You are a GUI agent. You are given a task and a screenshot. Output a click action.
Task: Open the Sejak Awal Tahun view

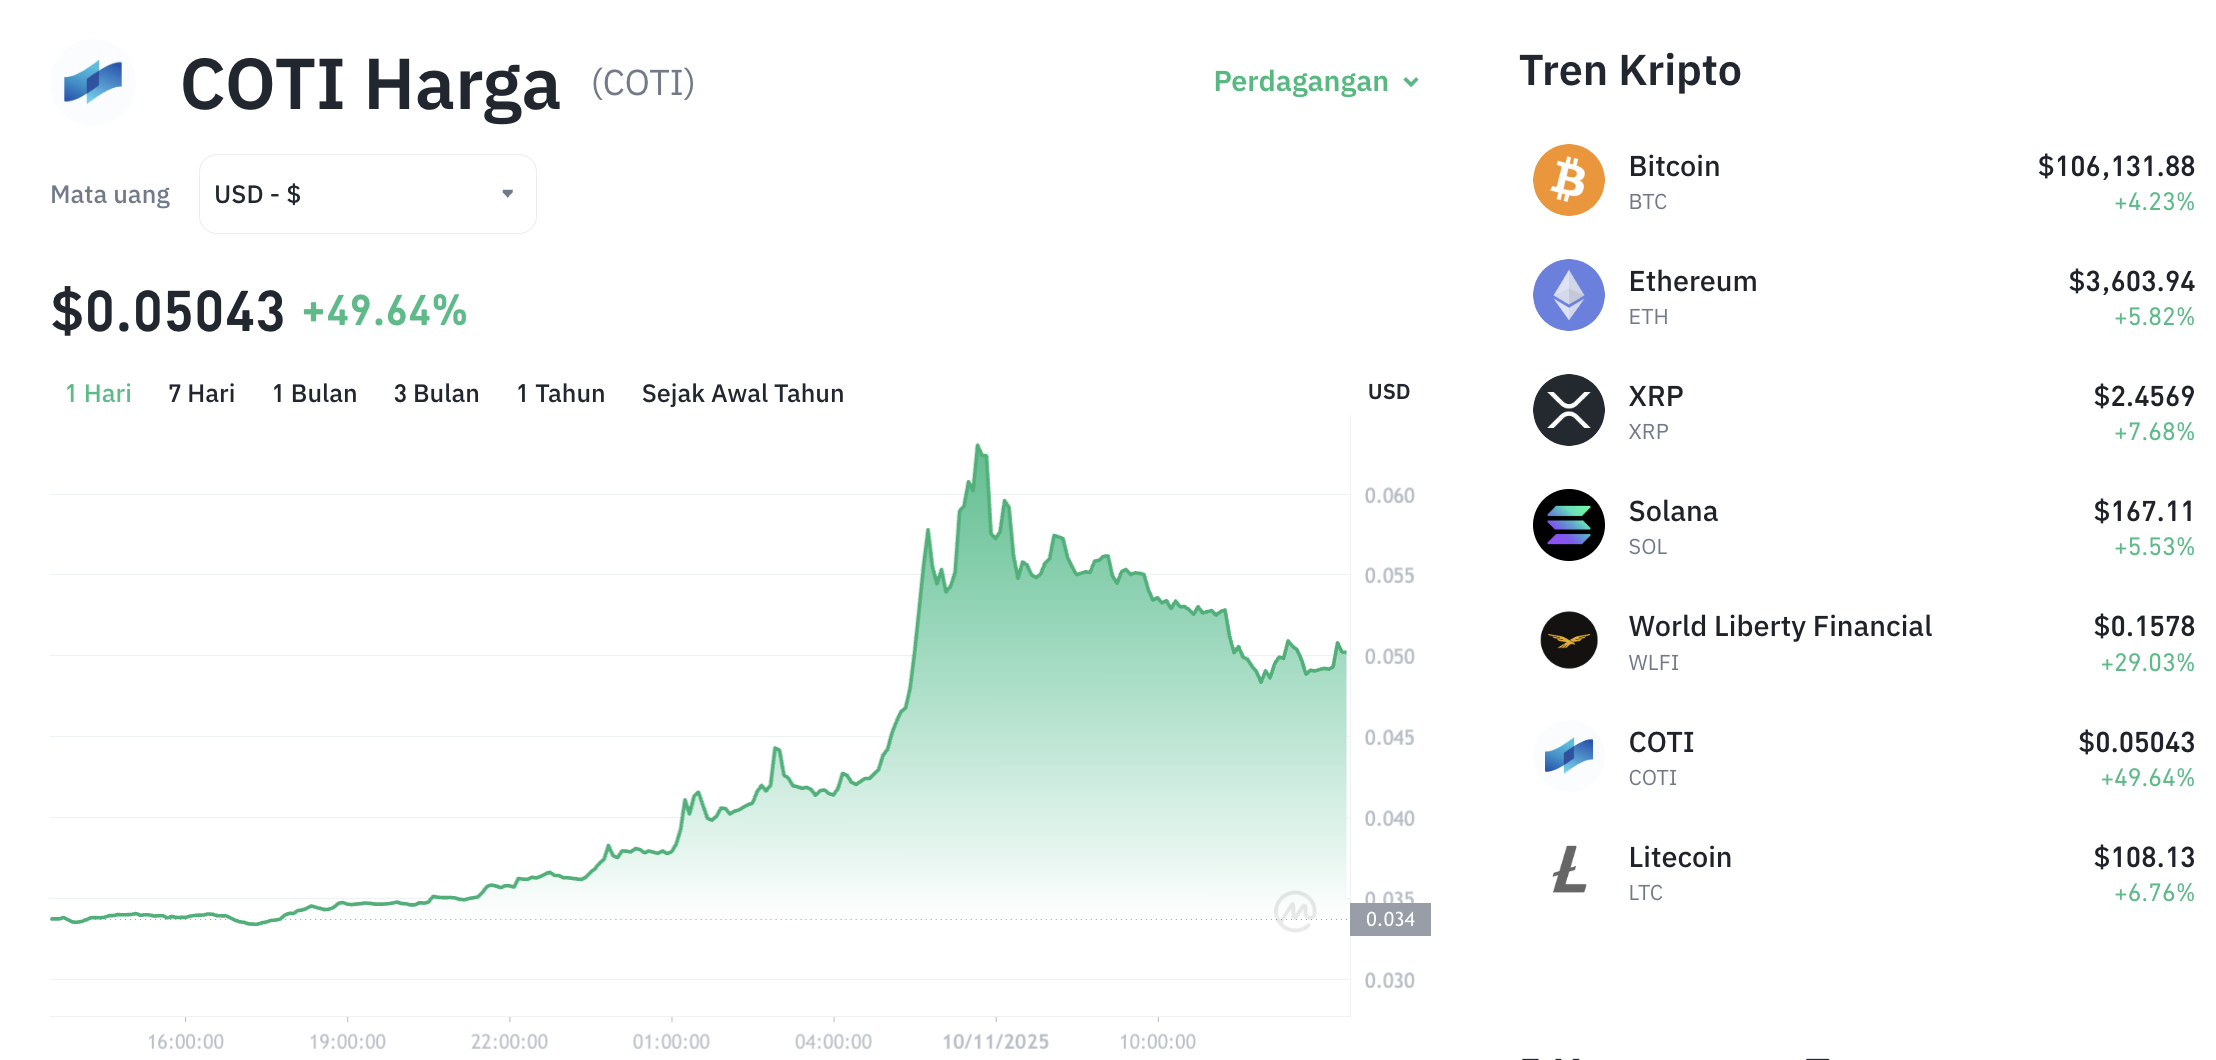(742, 393)
